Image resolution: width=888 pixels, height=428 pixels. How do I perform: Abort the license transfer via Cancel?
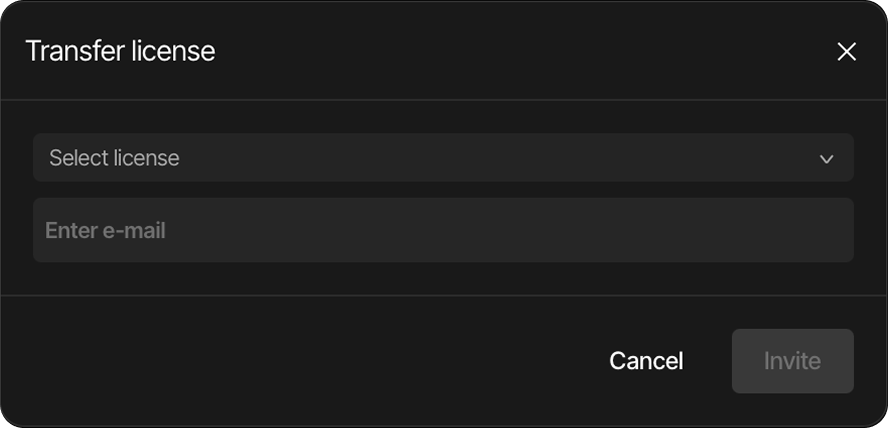pyautogui.click(x=646, y=361)
